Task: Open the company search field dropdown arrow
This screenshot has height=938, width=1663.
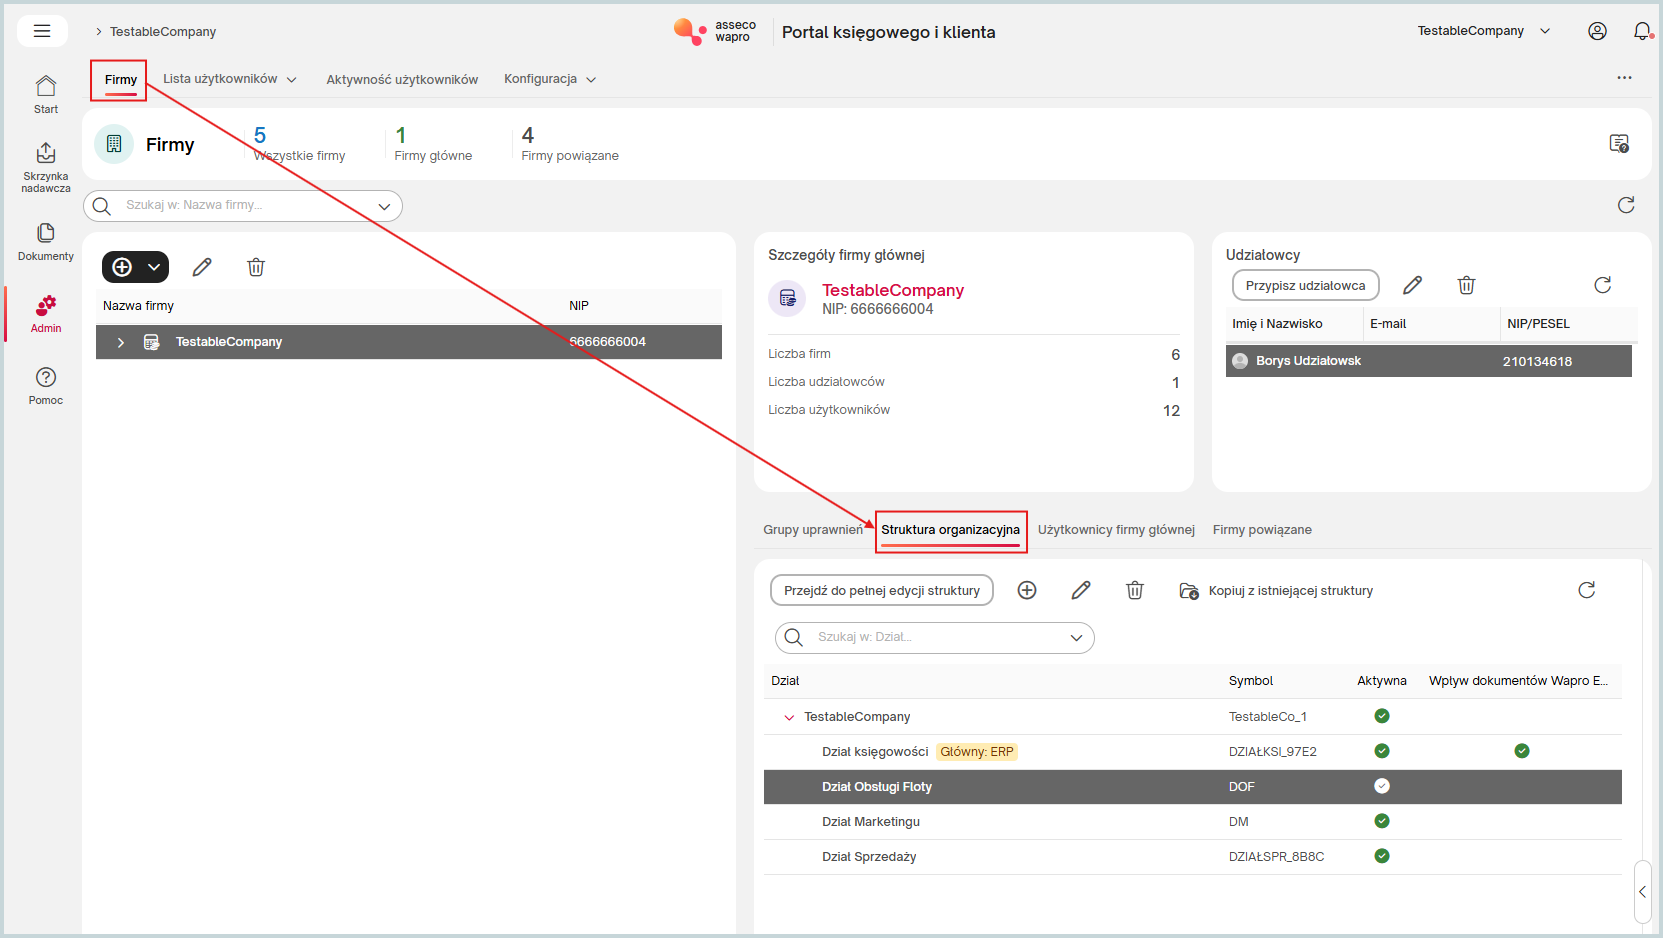Action: click(x=384, y=206)
